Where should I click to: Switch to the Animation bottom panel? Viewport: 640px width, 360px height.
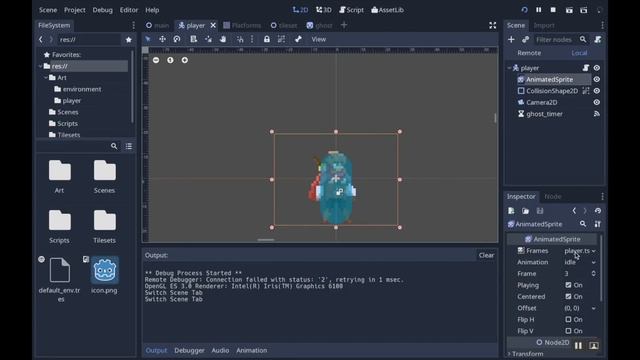point(251,350)
